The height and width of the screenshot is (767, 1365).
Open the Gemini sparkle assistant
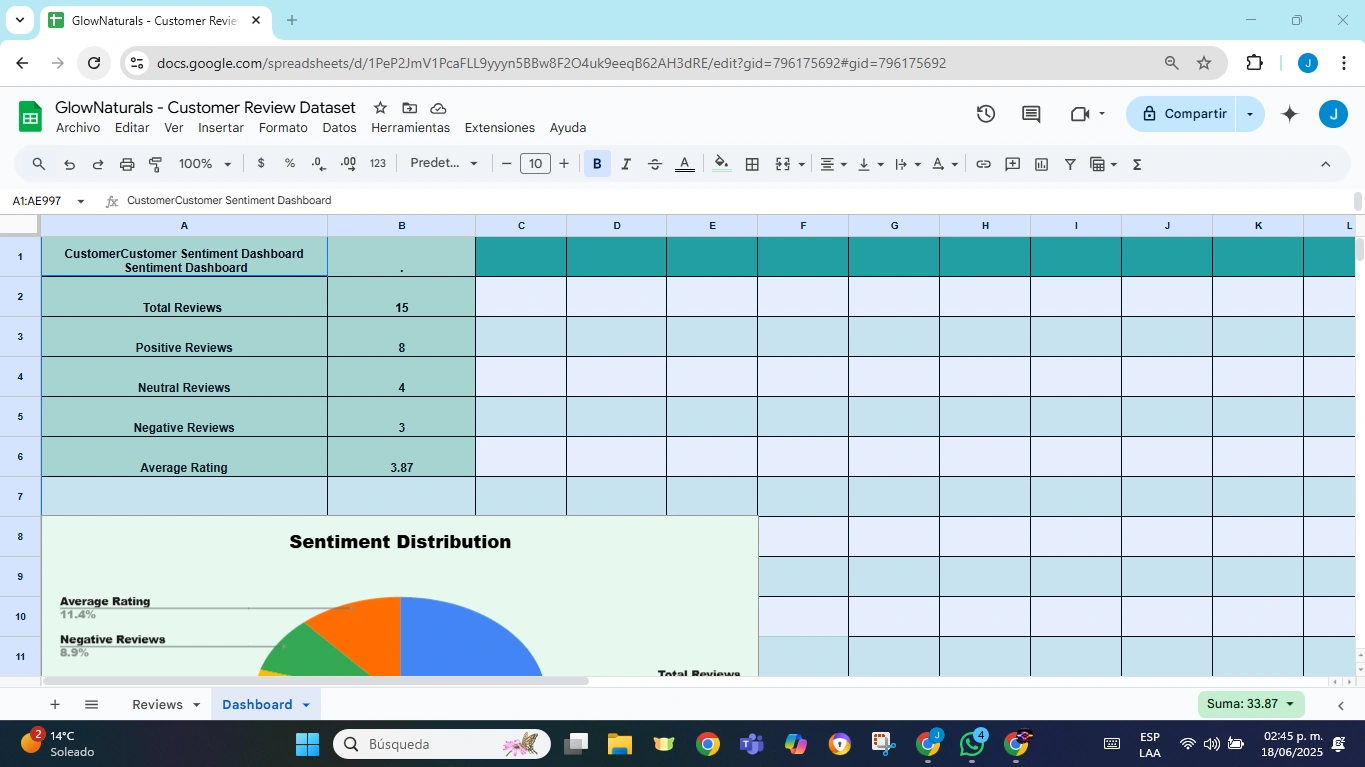[1290, 114]
